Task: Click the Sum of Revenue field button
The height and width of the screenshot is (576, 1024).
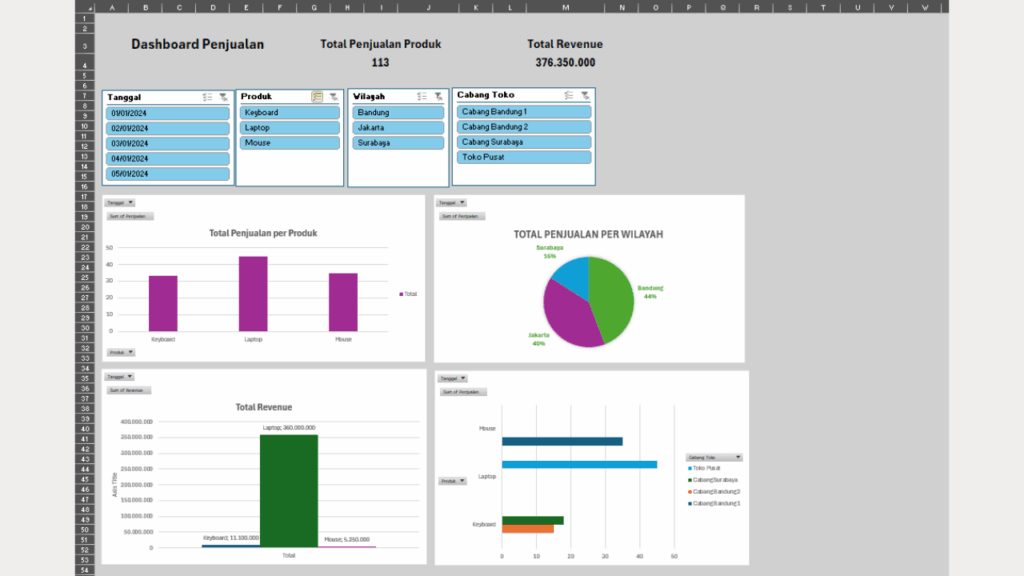Action: click(129, 390)
